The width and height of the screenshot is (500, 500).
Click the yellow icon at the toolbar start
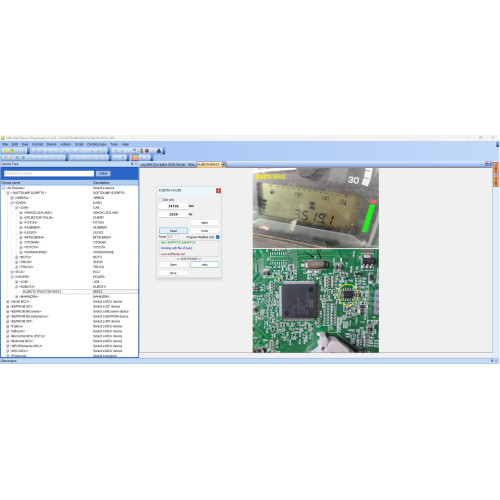(x=5, y=151)
